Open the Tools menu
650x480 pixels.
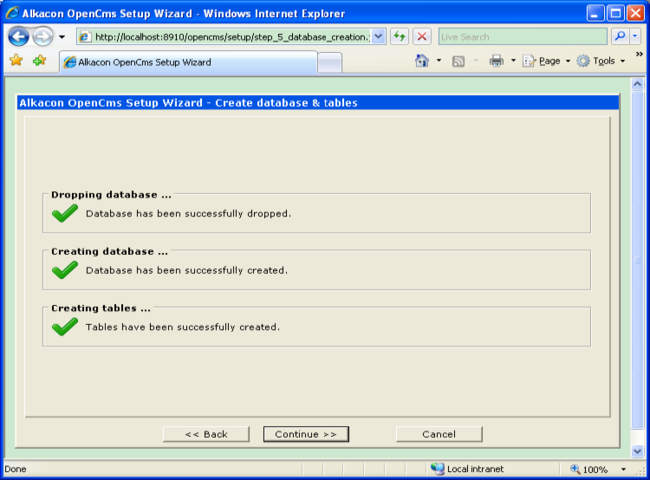tap(601, 61)
